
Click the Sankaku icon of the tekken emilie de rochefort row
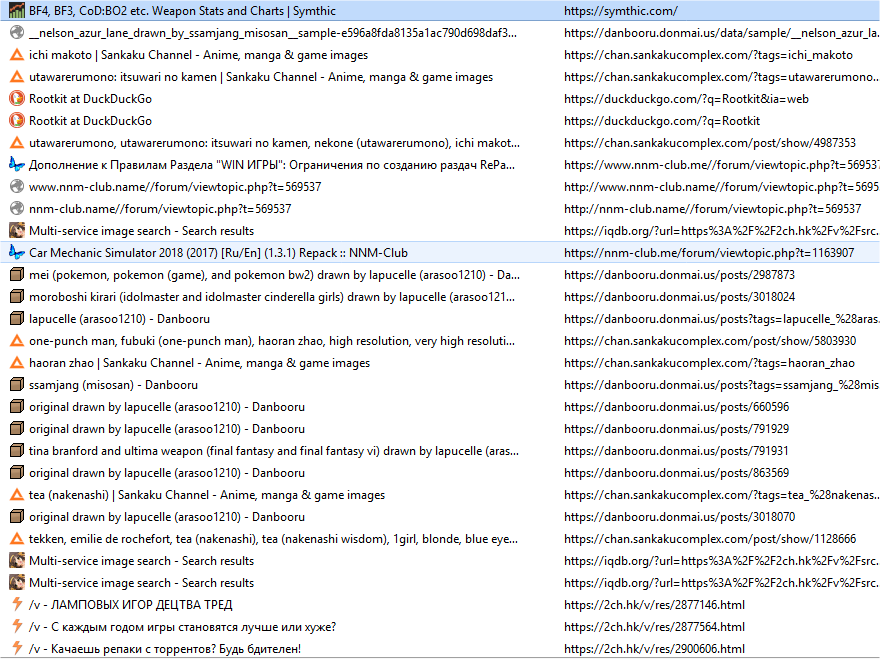pyautogui.click(x=17, y=538)
